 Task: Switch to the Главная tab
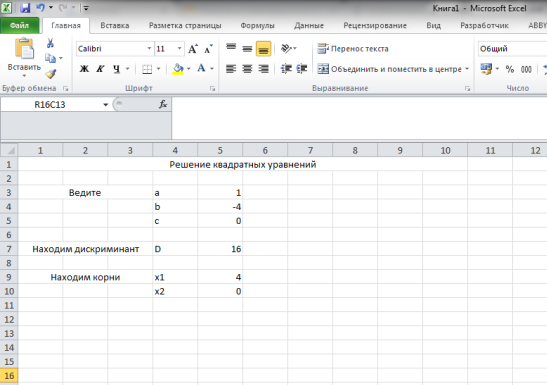tap(66, 25)
